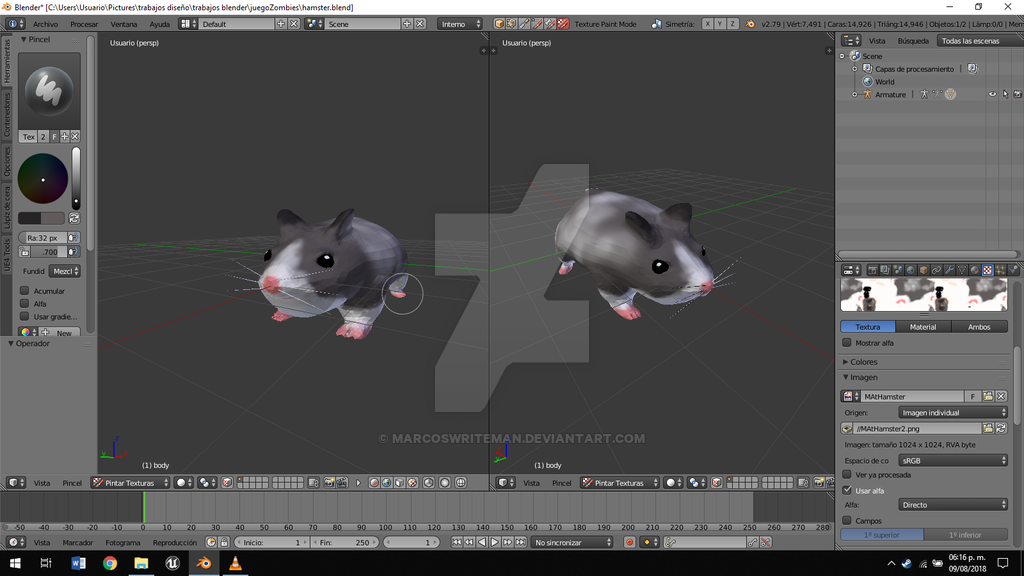1024x576 pixels.
Task: Open the Material properties tab icon
Action: (974, 270)
